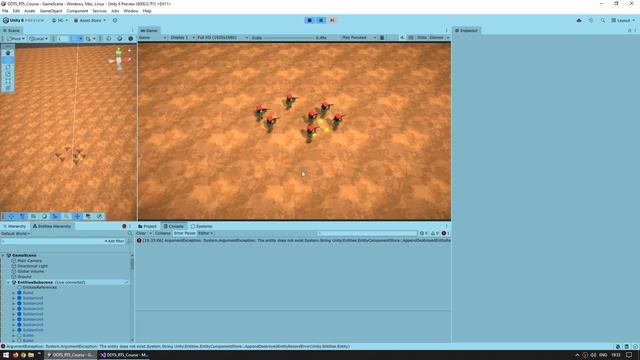Open the Help menu
The image size is (640, 360).
[x=147, y=11]
